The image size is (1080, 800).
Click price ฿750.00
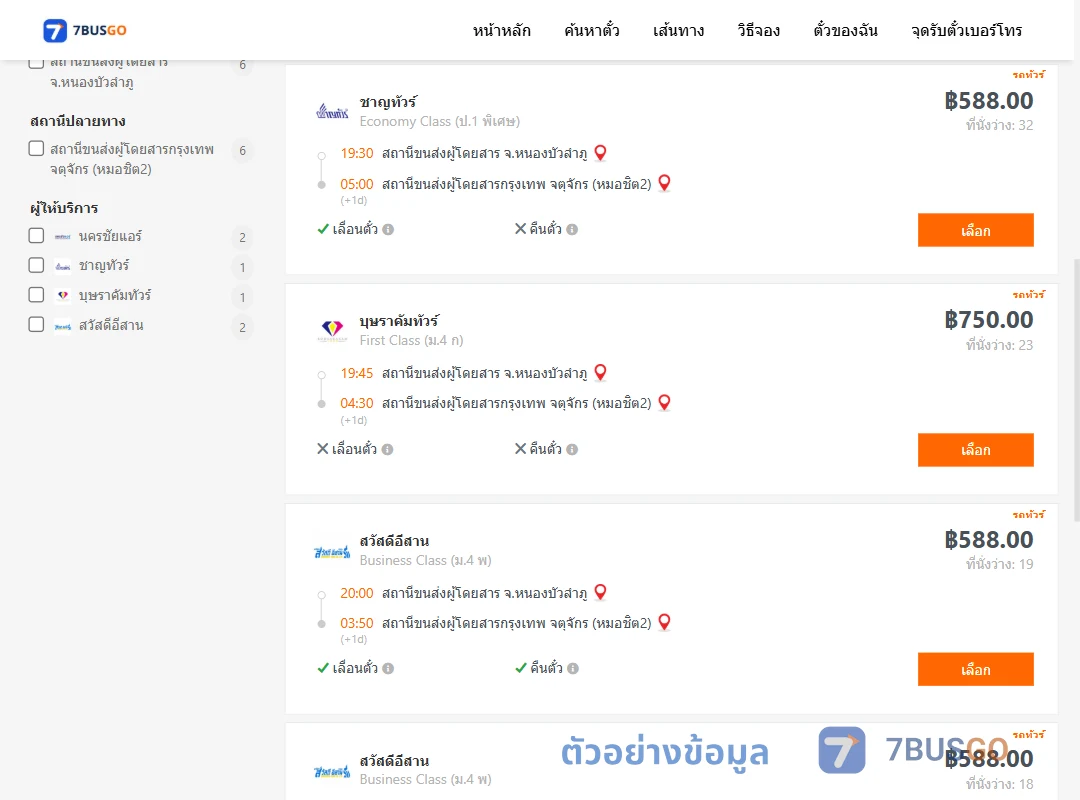988,320
